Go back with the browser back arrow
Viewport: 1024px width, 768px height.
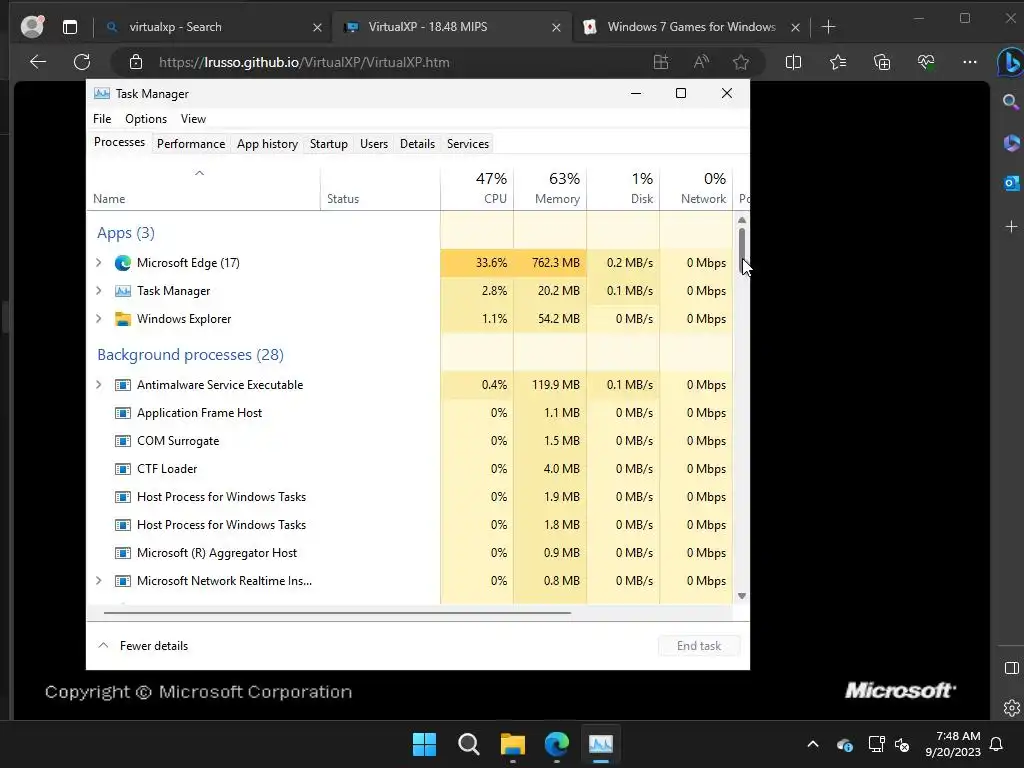(x=38, y=62)
